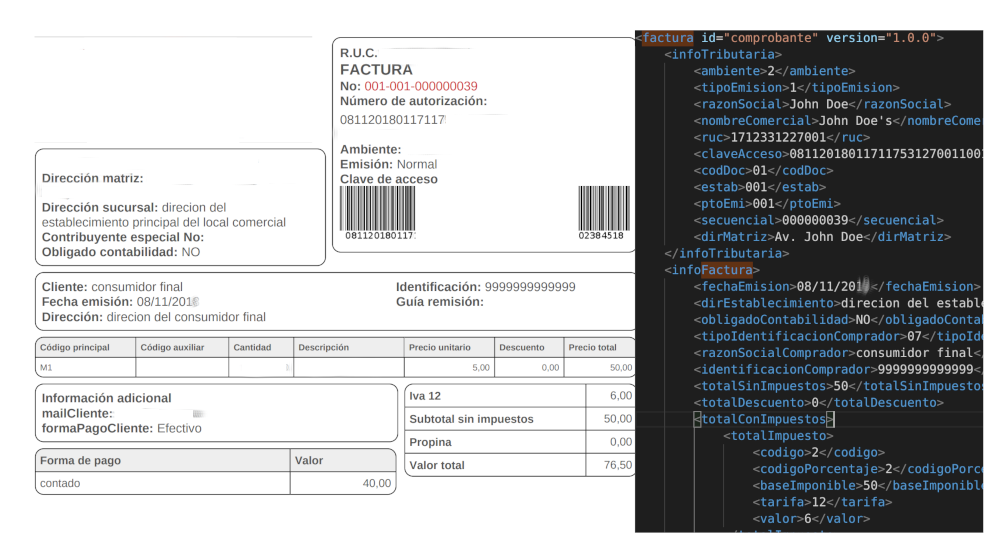Click the Identificación value 9999999999999

click(x=530, y=287)
